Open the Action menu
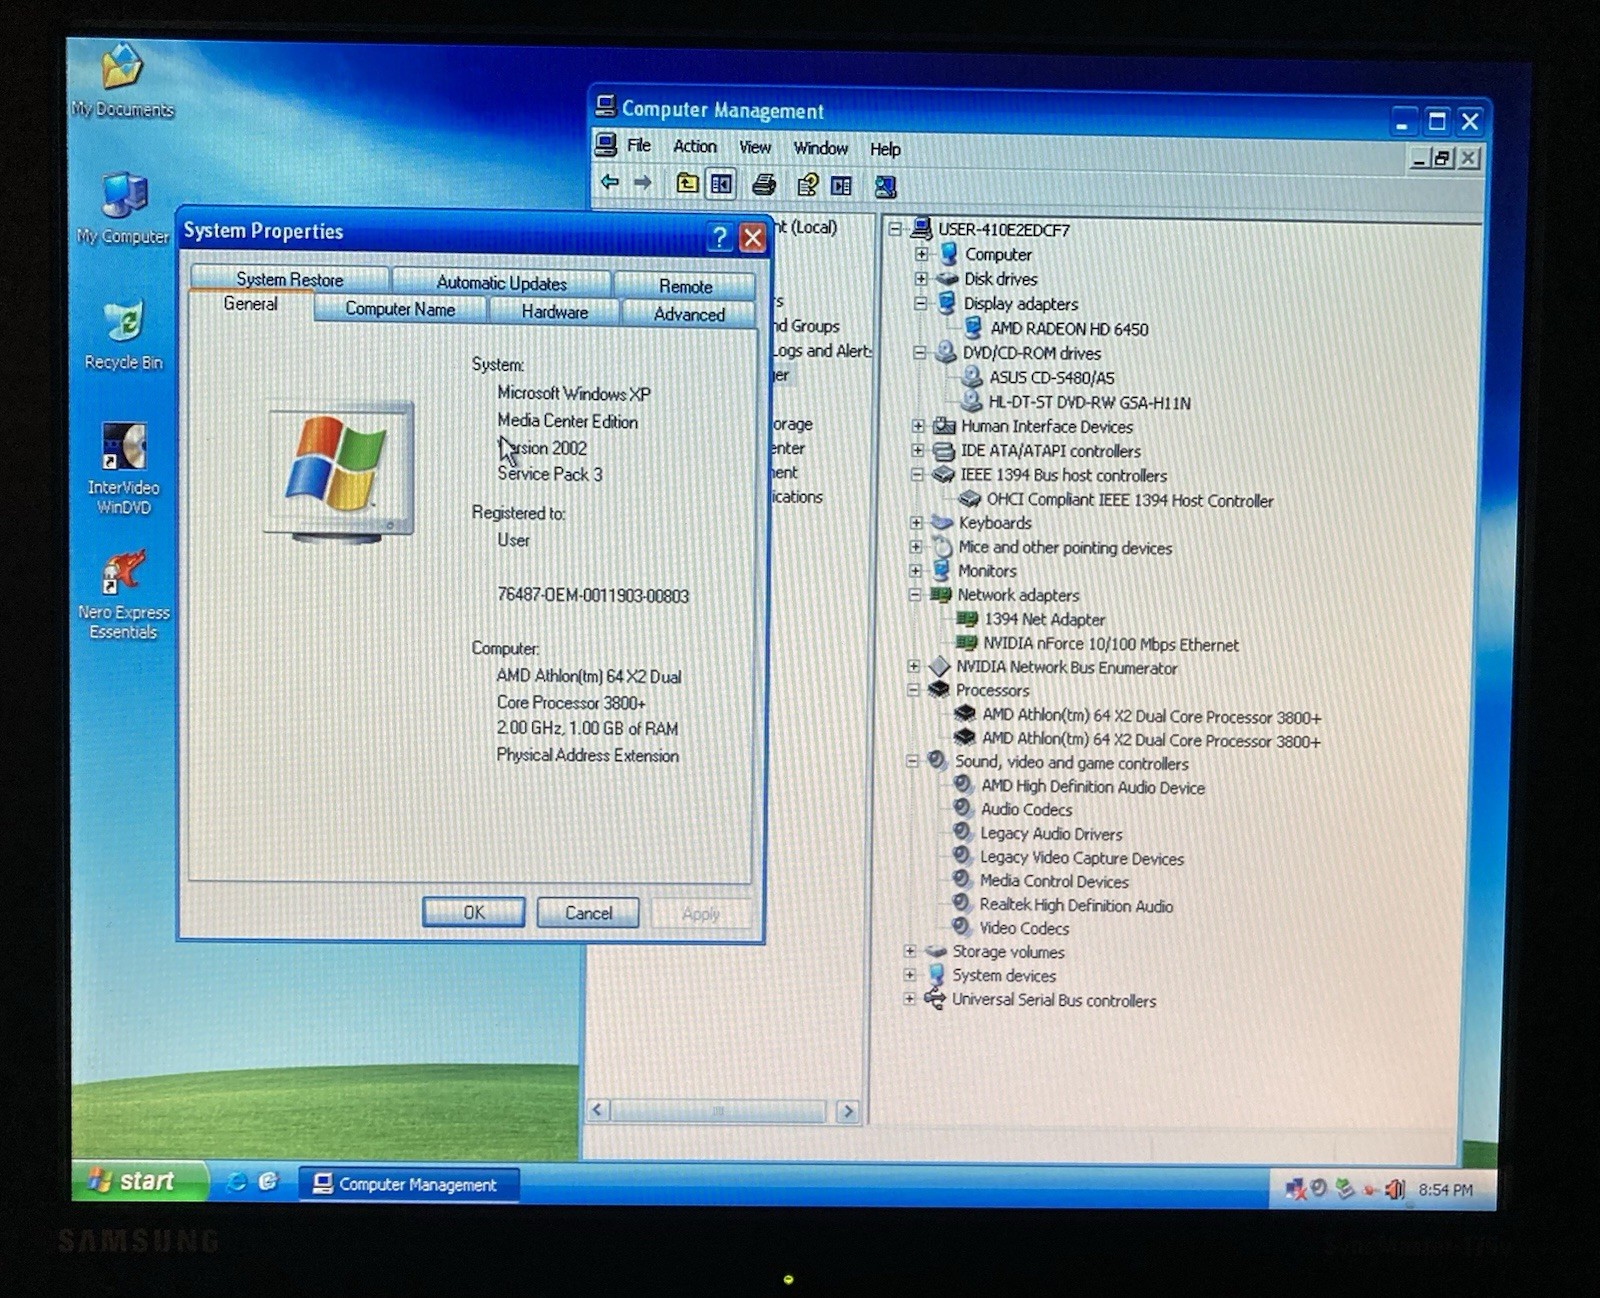1600x1298 pixels. [x=695, y=147]
